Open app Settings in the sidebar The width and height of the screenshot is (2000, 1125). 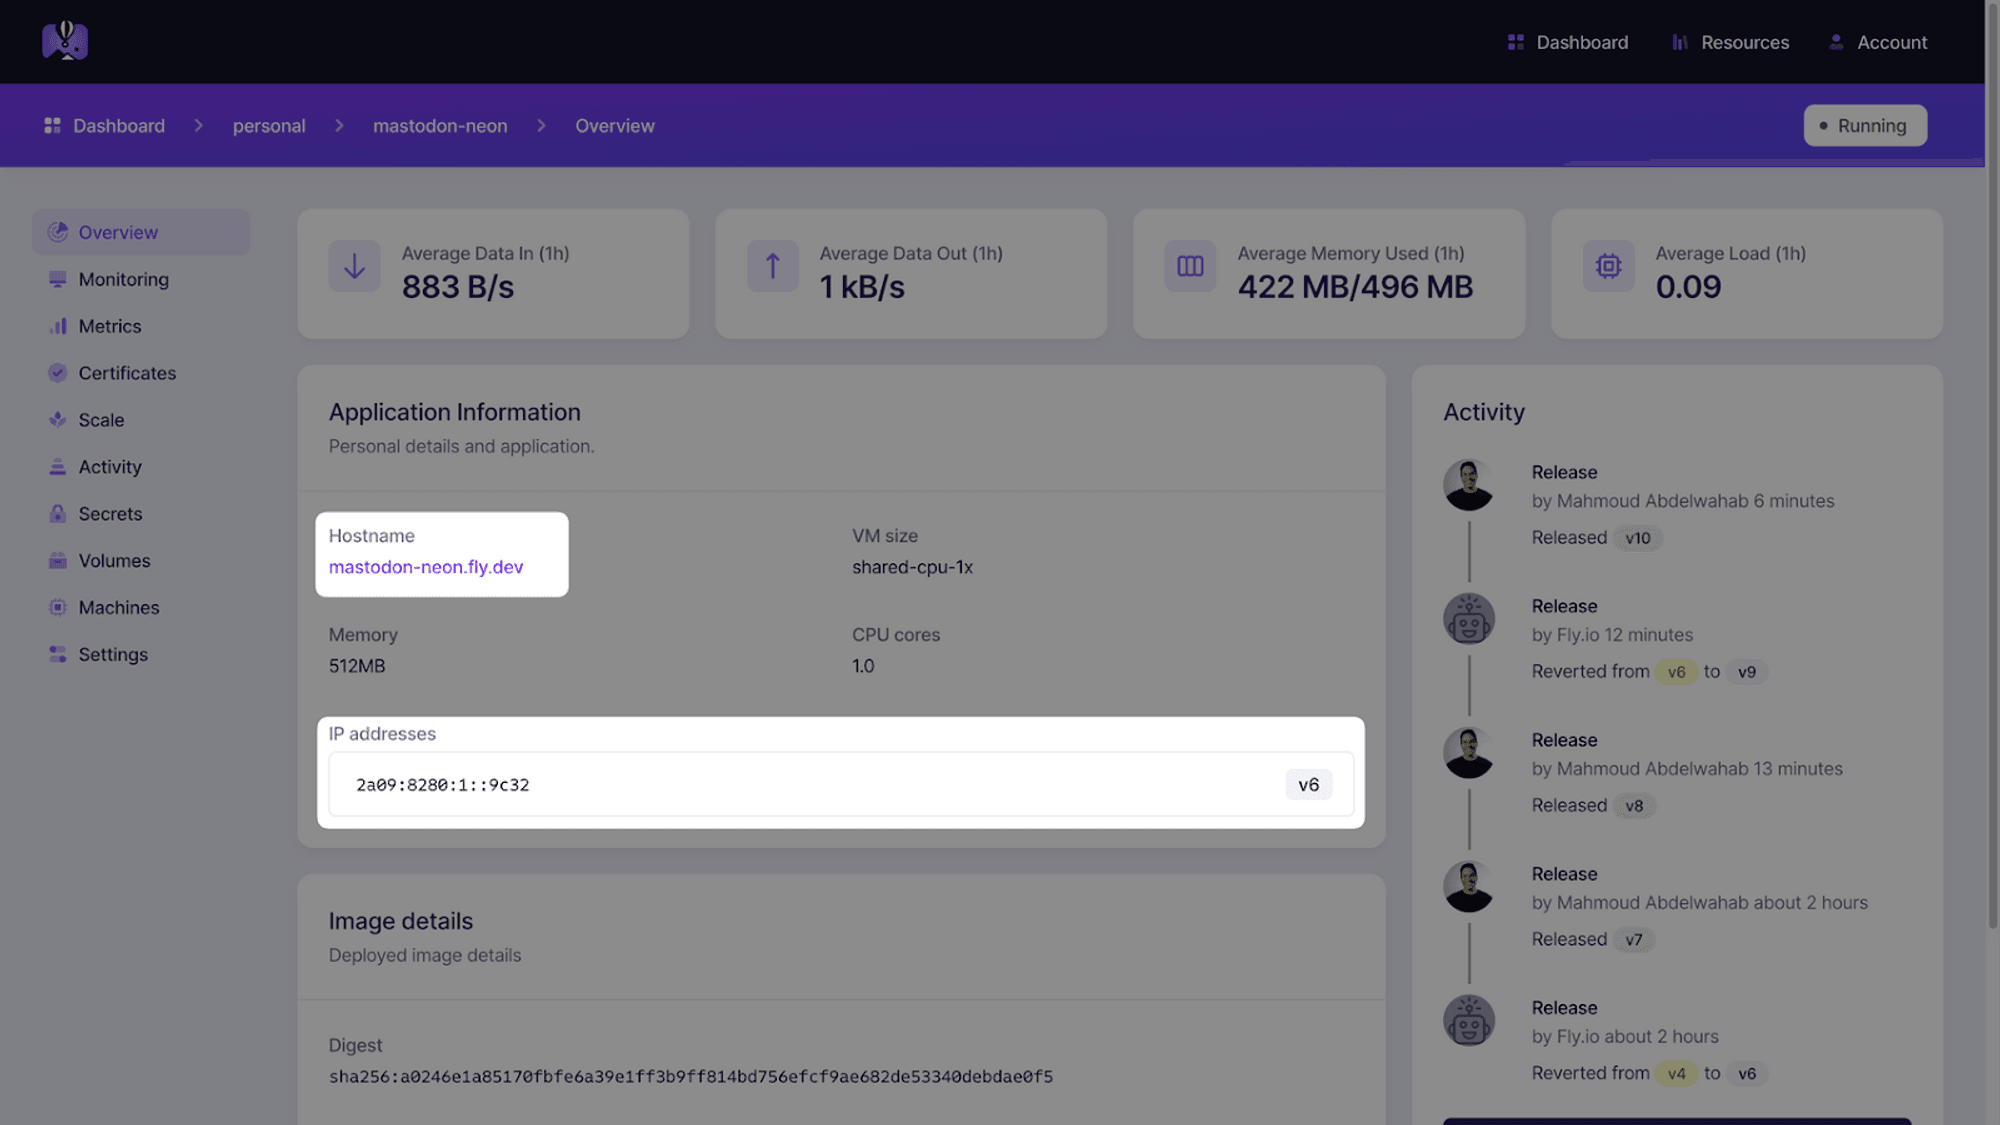point(113,655)
